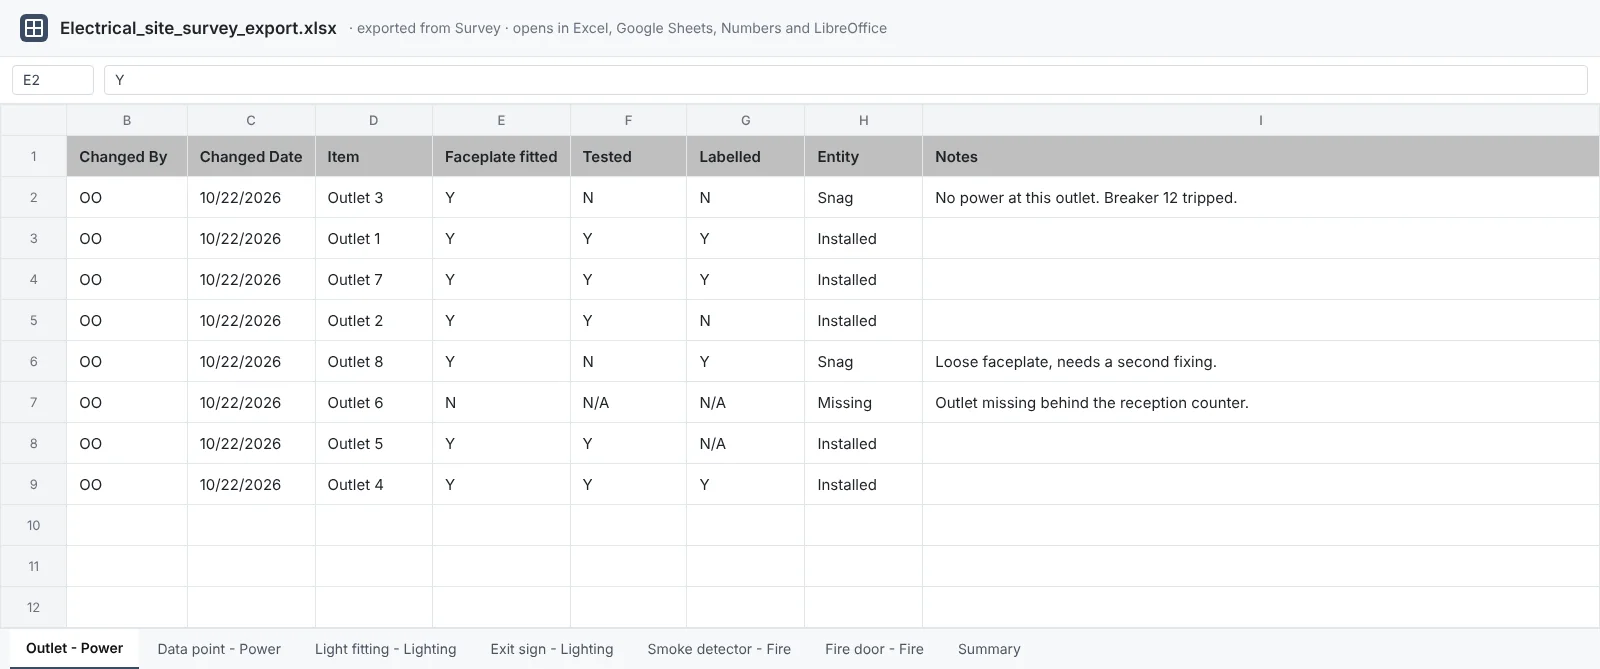Open the Exit sign - Lighting sheet
Screen dimensions: 1600x669
tap(552, 649)
